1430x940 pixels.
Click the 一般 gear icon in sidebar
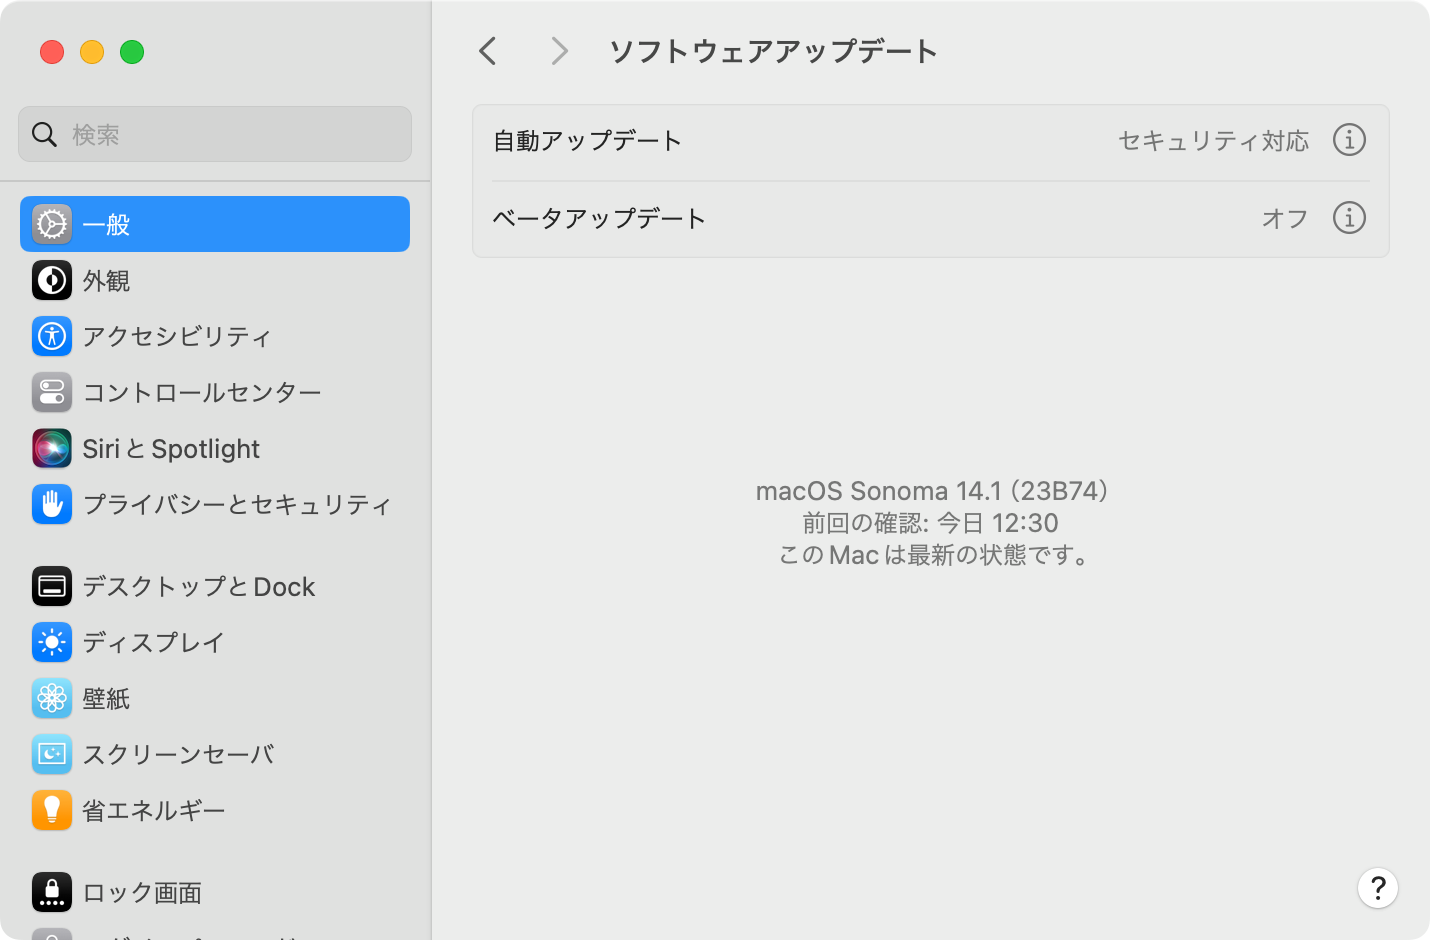pos(52,224)
